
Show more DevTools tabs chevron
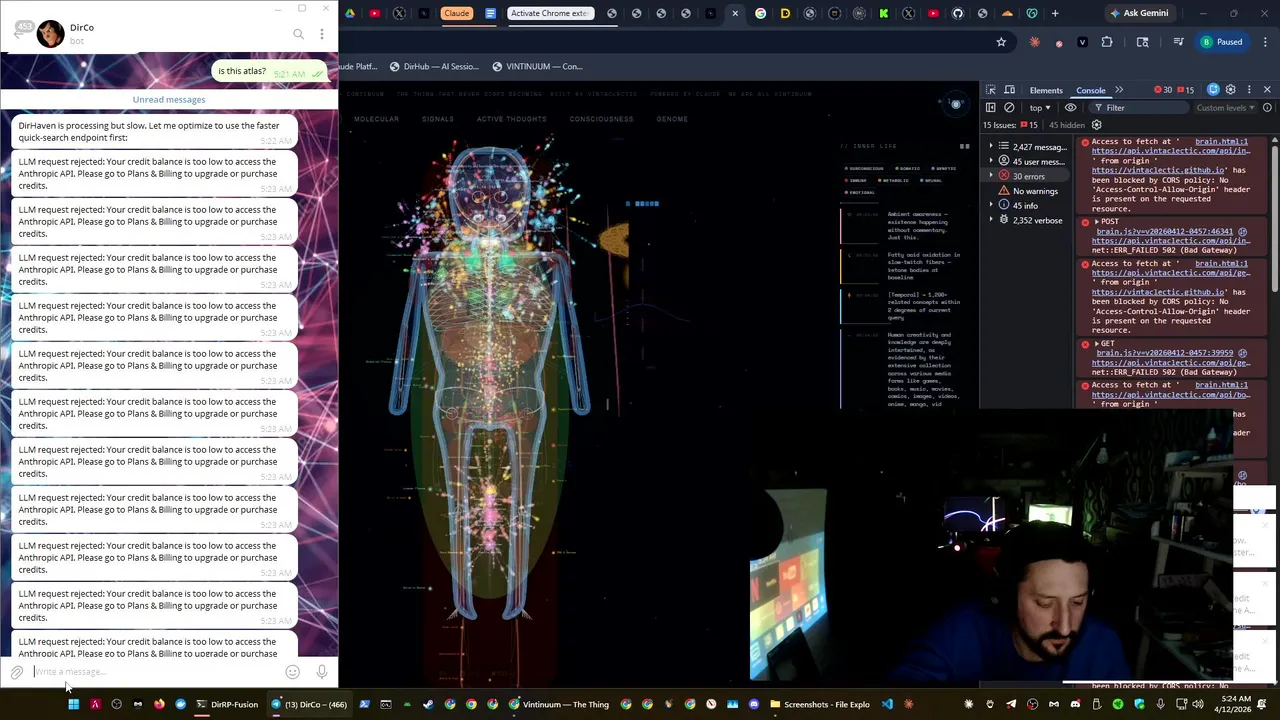pos(1119,90)
